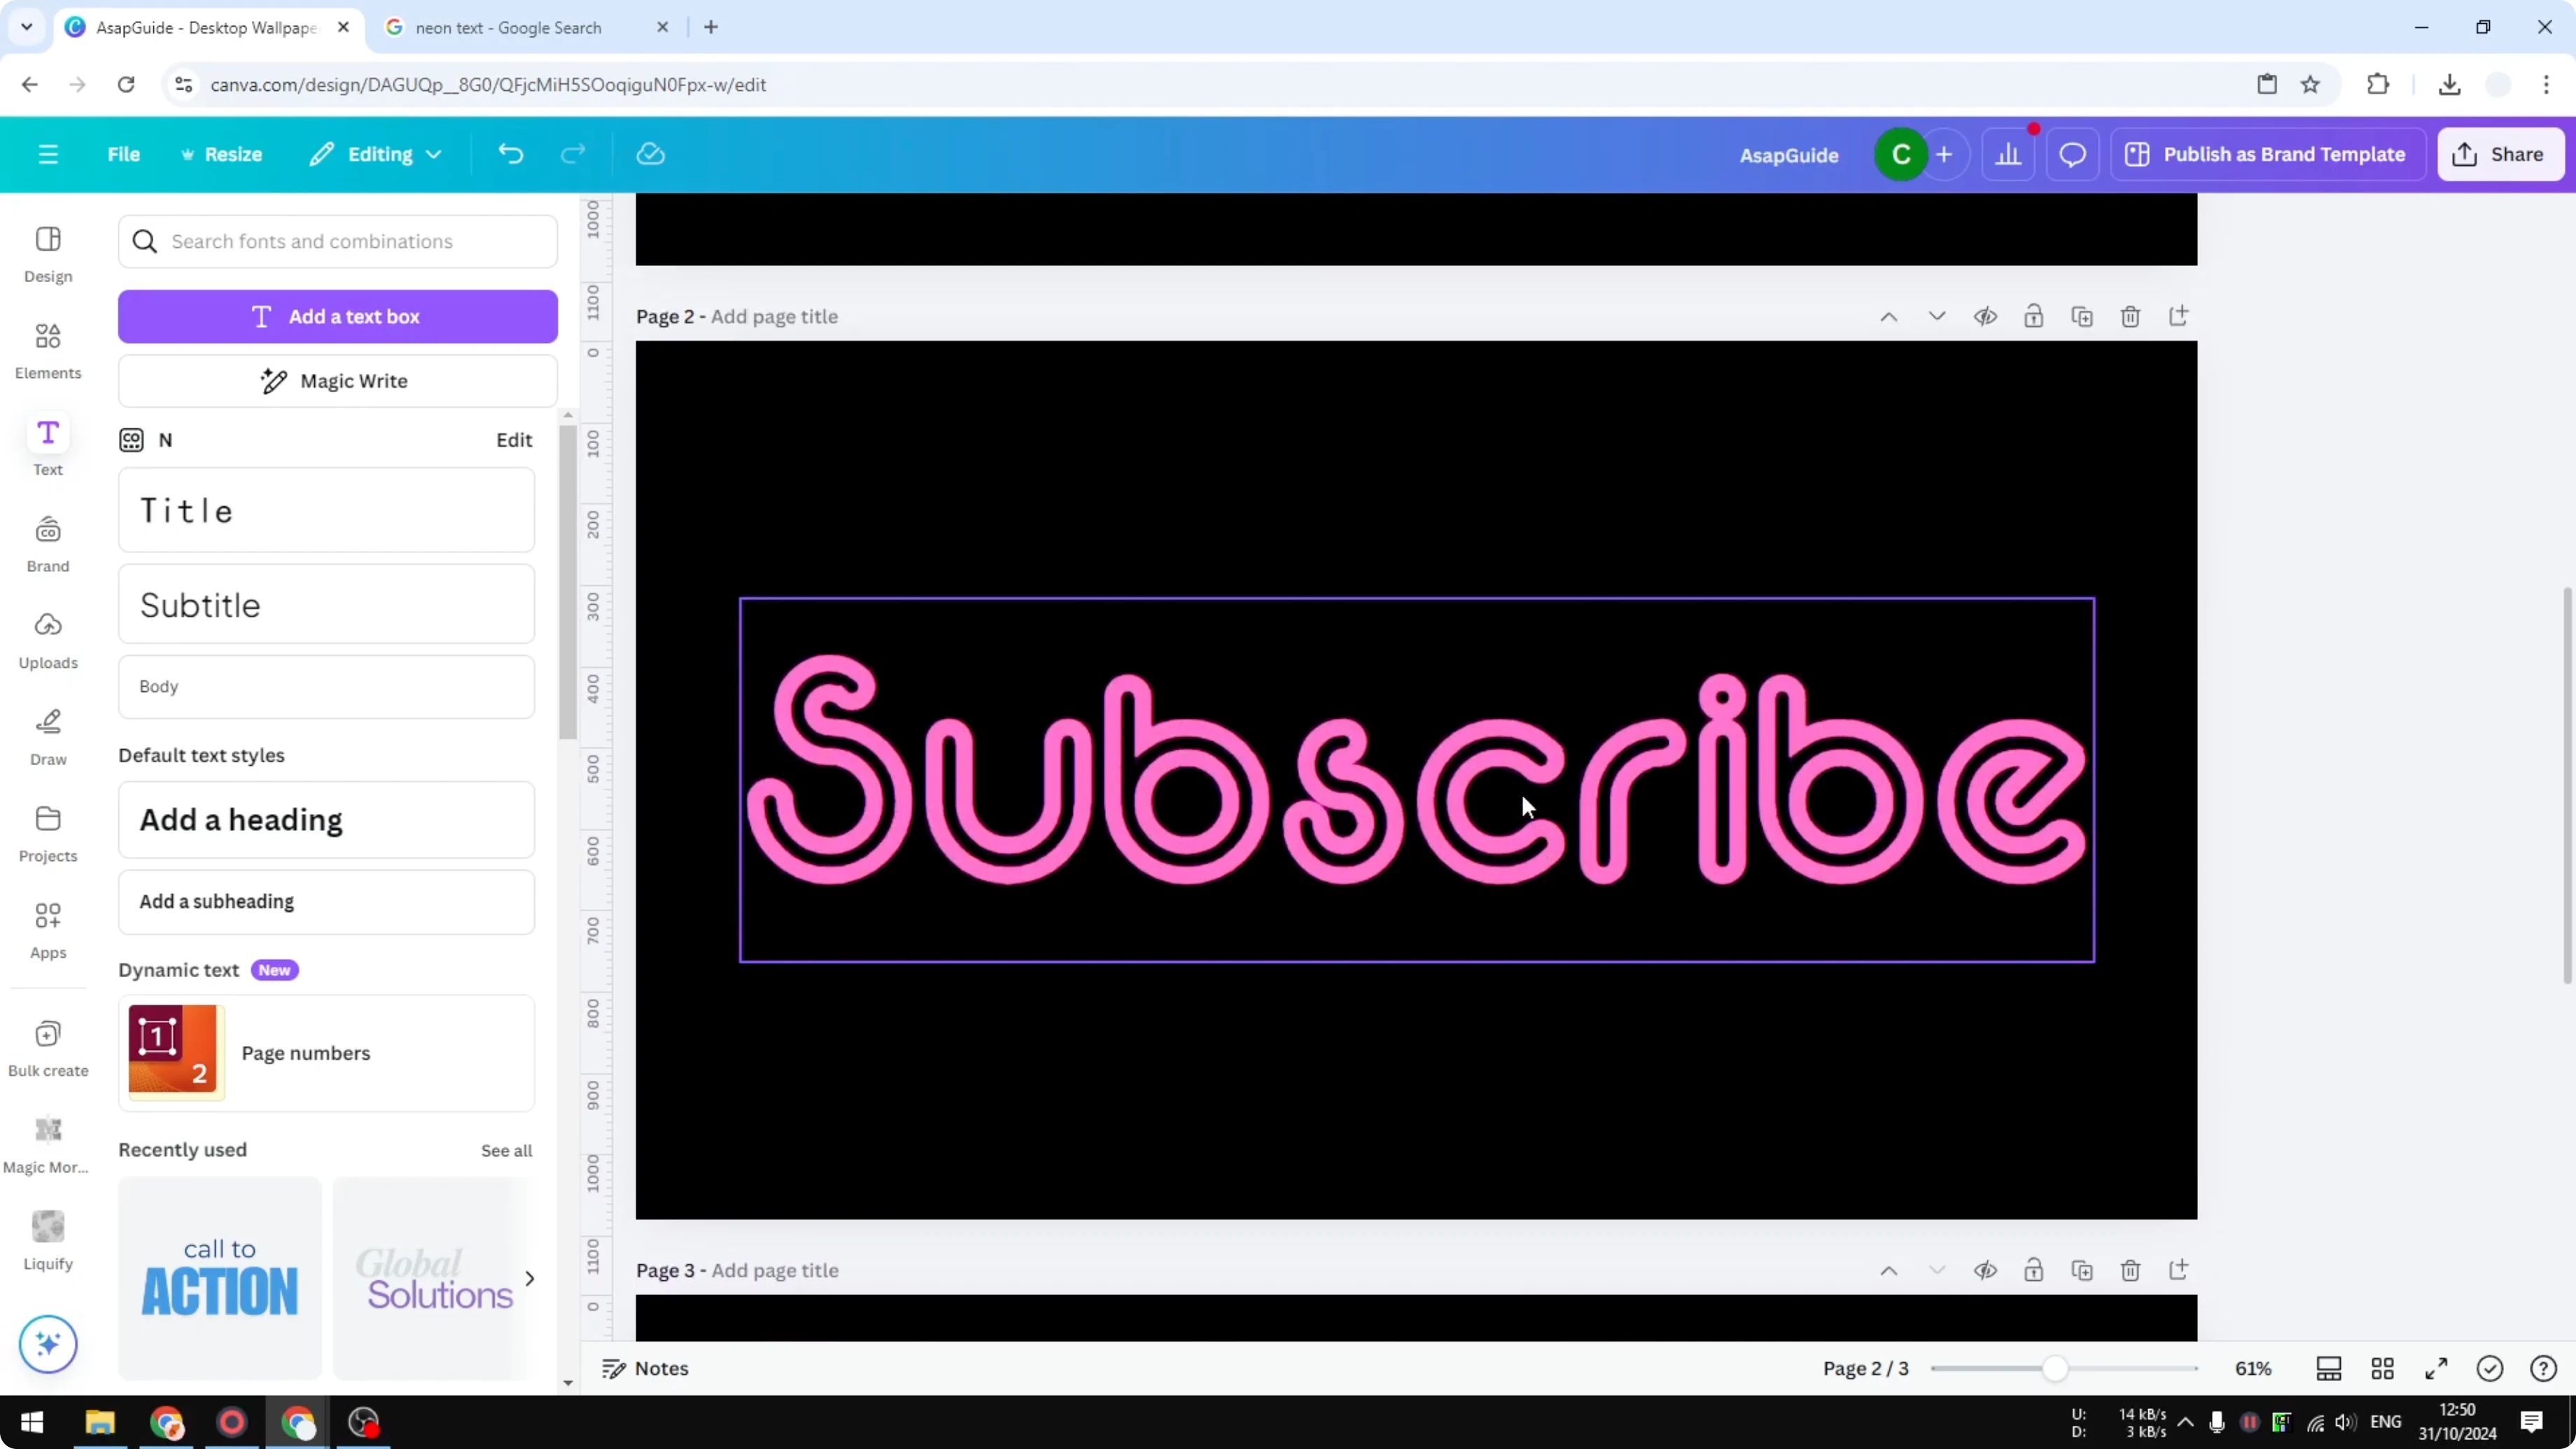Undo the last action
The width and height of the screenshot is (2576, 1449).
(510, 153)
